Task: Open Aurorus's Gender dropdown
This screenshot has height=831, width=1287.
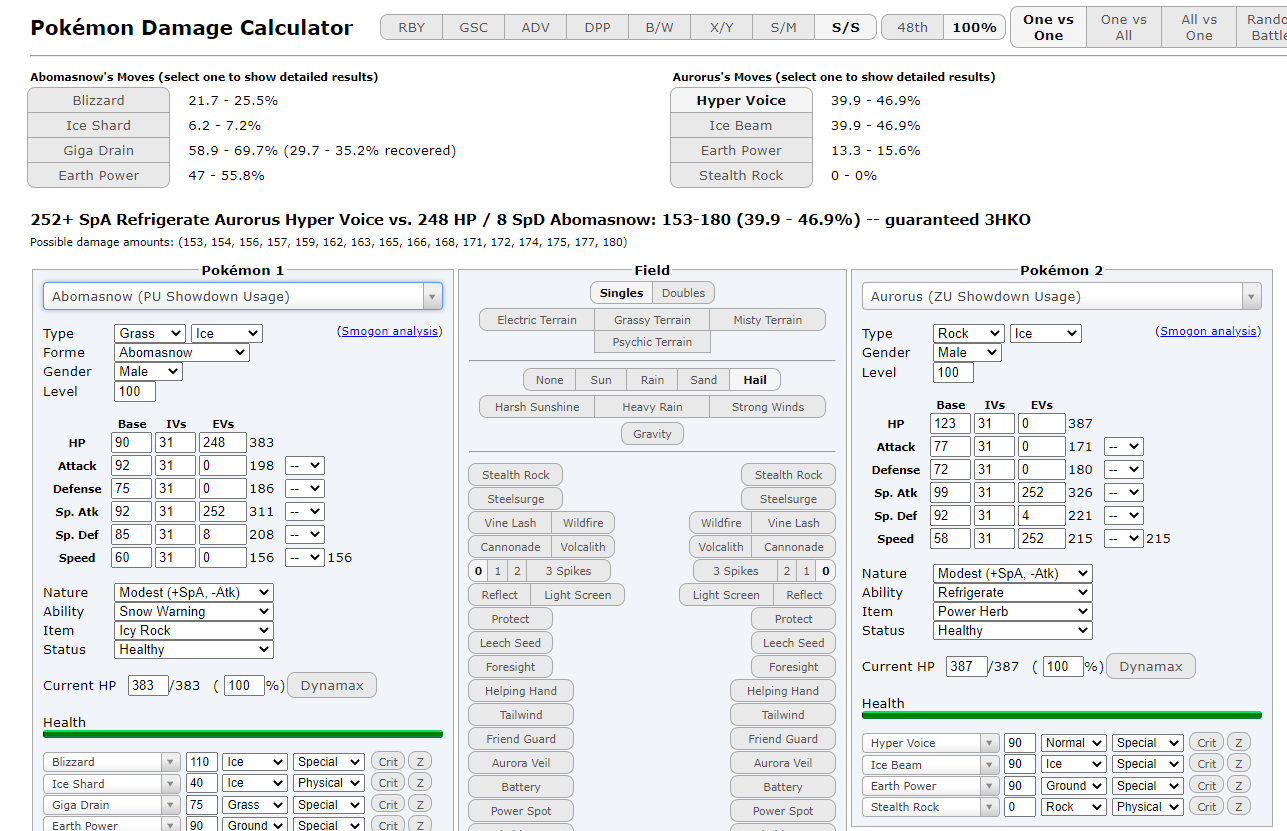Action: click(x=967, y=352)
